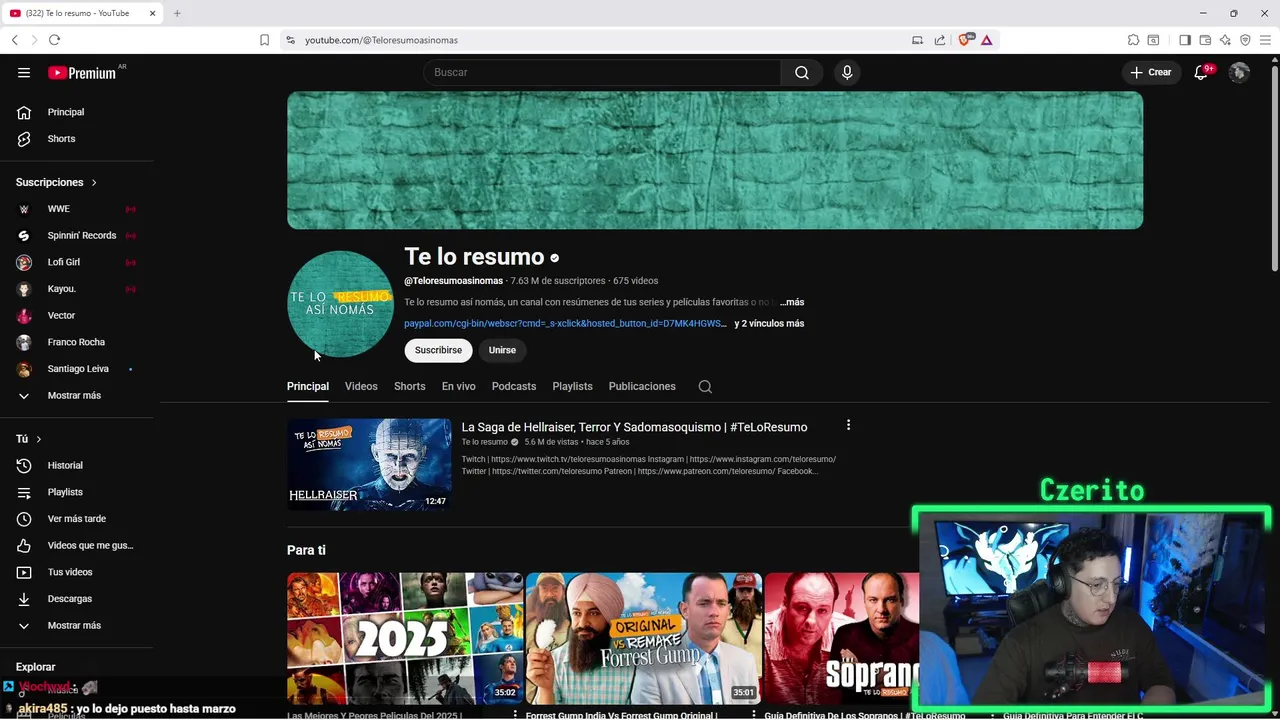Viewport: 1280px width, 720px height.
Task: Switch to the Videos tab
Action: 361,386
